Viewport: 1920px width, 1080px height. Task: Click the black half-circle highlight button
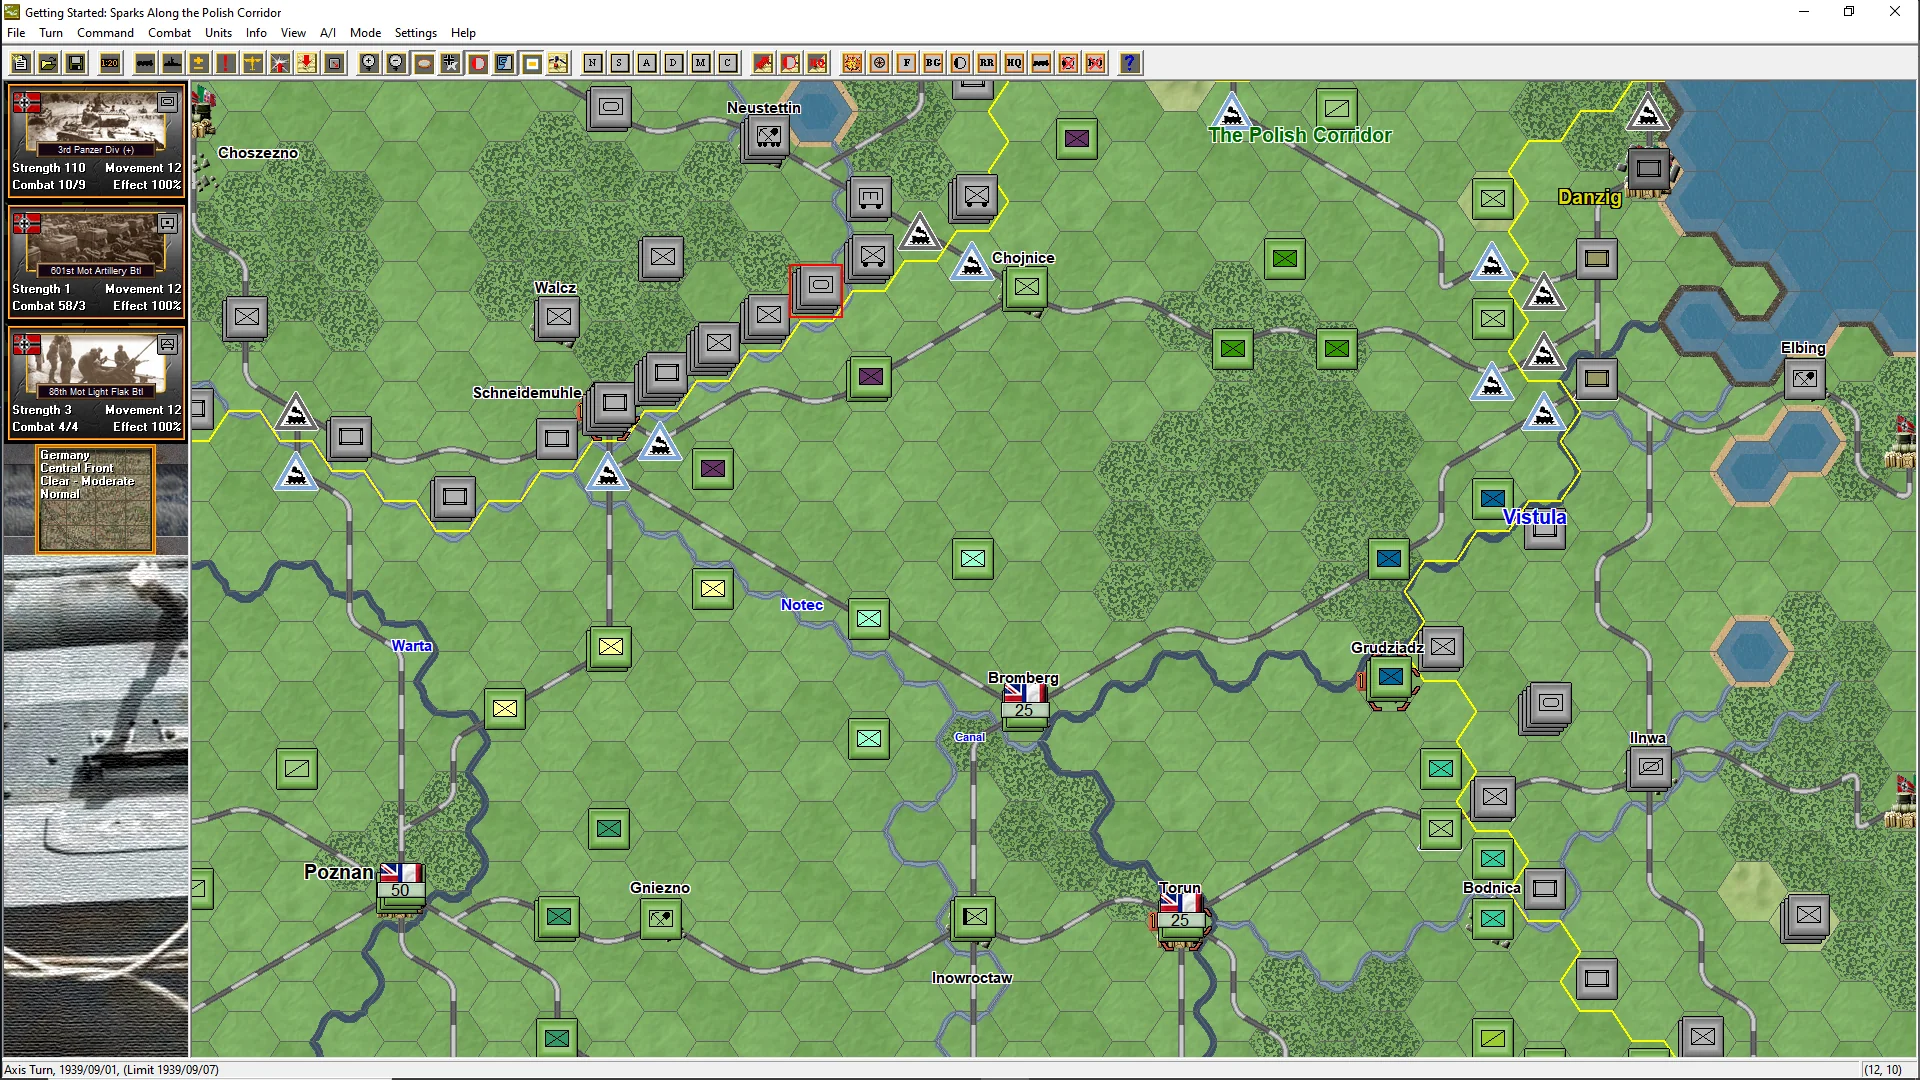pyautogui.click(x=960, y=63)
